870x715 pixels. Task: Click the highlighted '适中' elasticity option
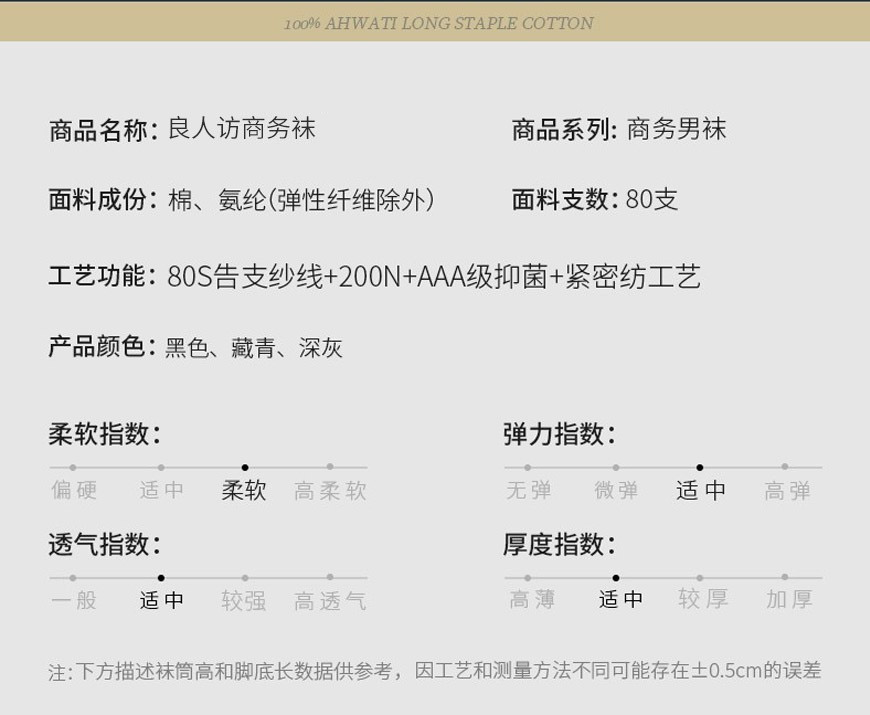700,490
